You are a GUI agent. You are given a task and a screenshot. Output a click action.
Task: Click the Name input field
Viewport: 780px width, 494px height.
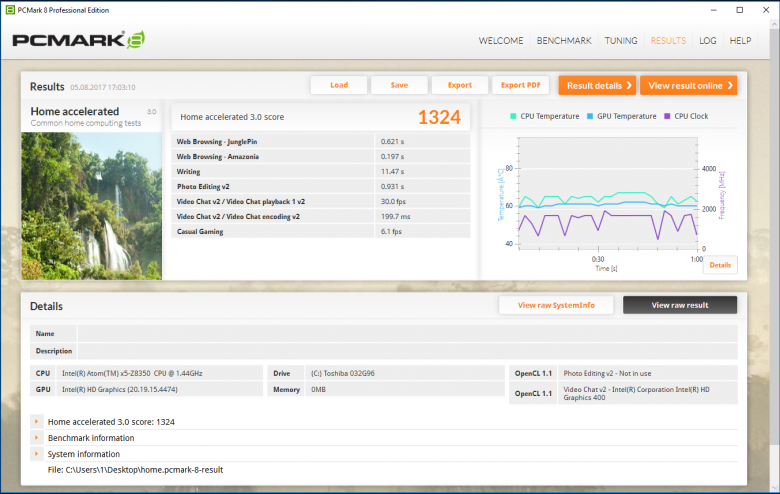coord(407,334)
